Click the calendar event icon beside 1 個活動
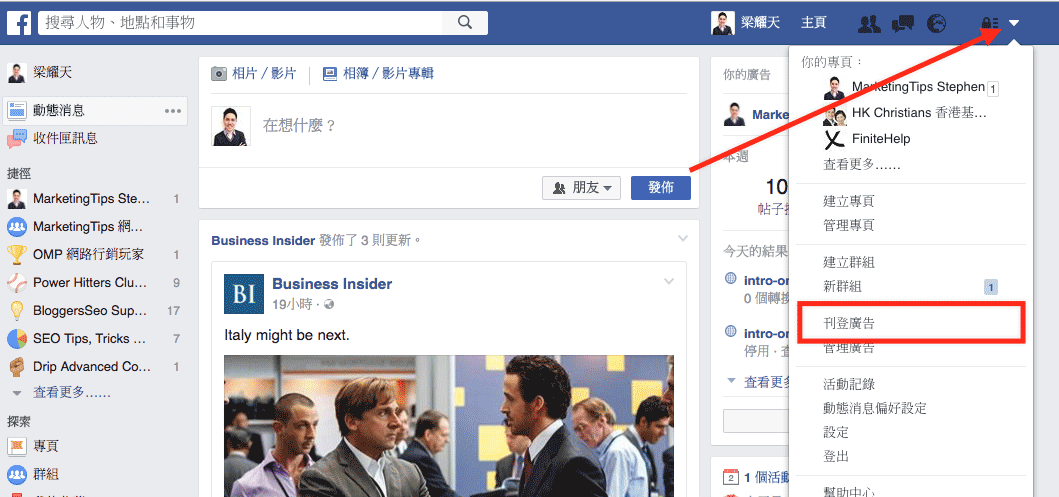This screenshot has width=1059, height=497. [730, 477]
